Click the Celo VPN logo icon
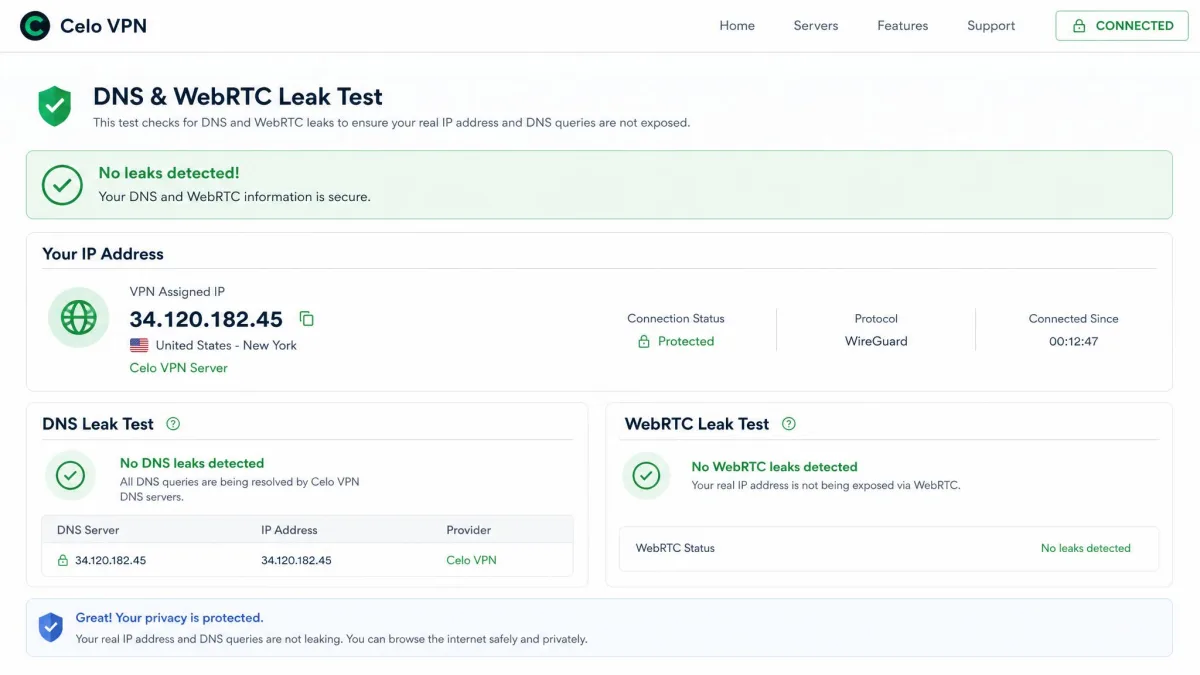Image resolution: width=1200 pixels, height=675 pixels. [x=35, y=26]
